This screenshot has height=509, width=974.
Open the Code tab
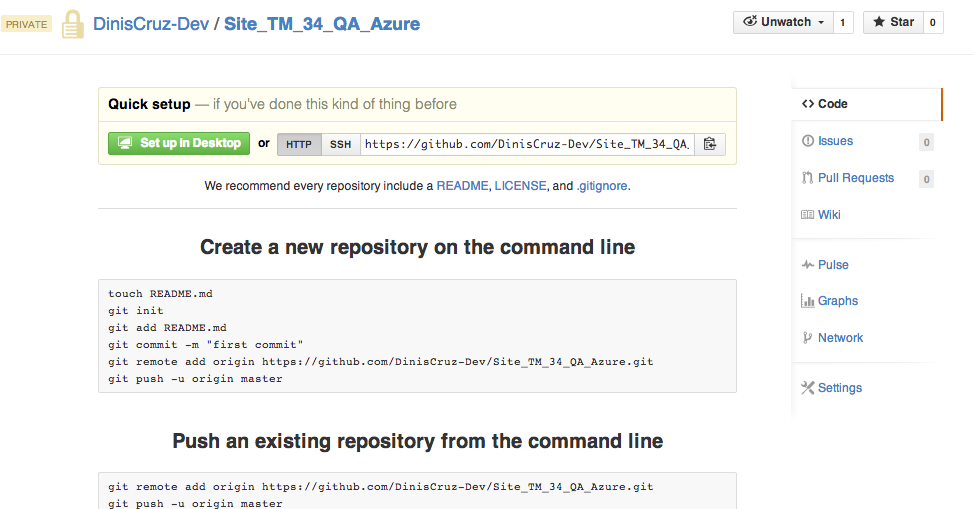pyautogui.click(x=825, y=104)
